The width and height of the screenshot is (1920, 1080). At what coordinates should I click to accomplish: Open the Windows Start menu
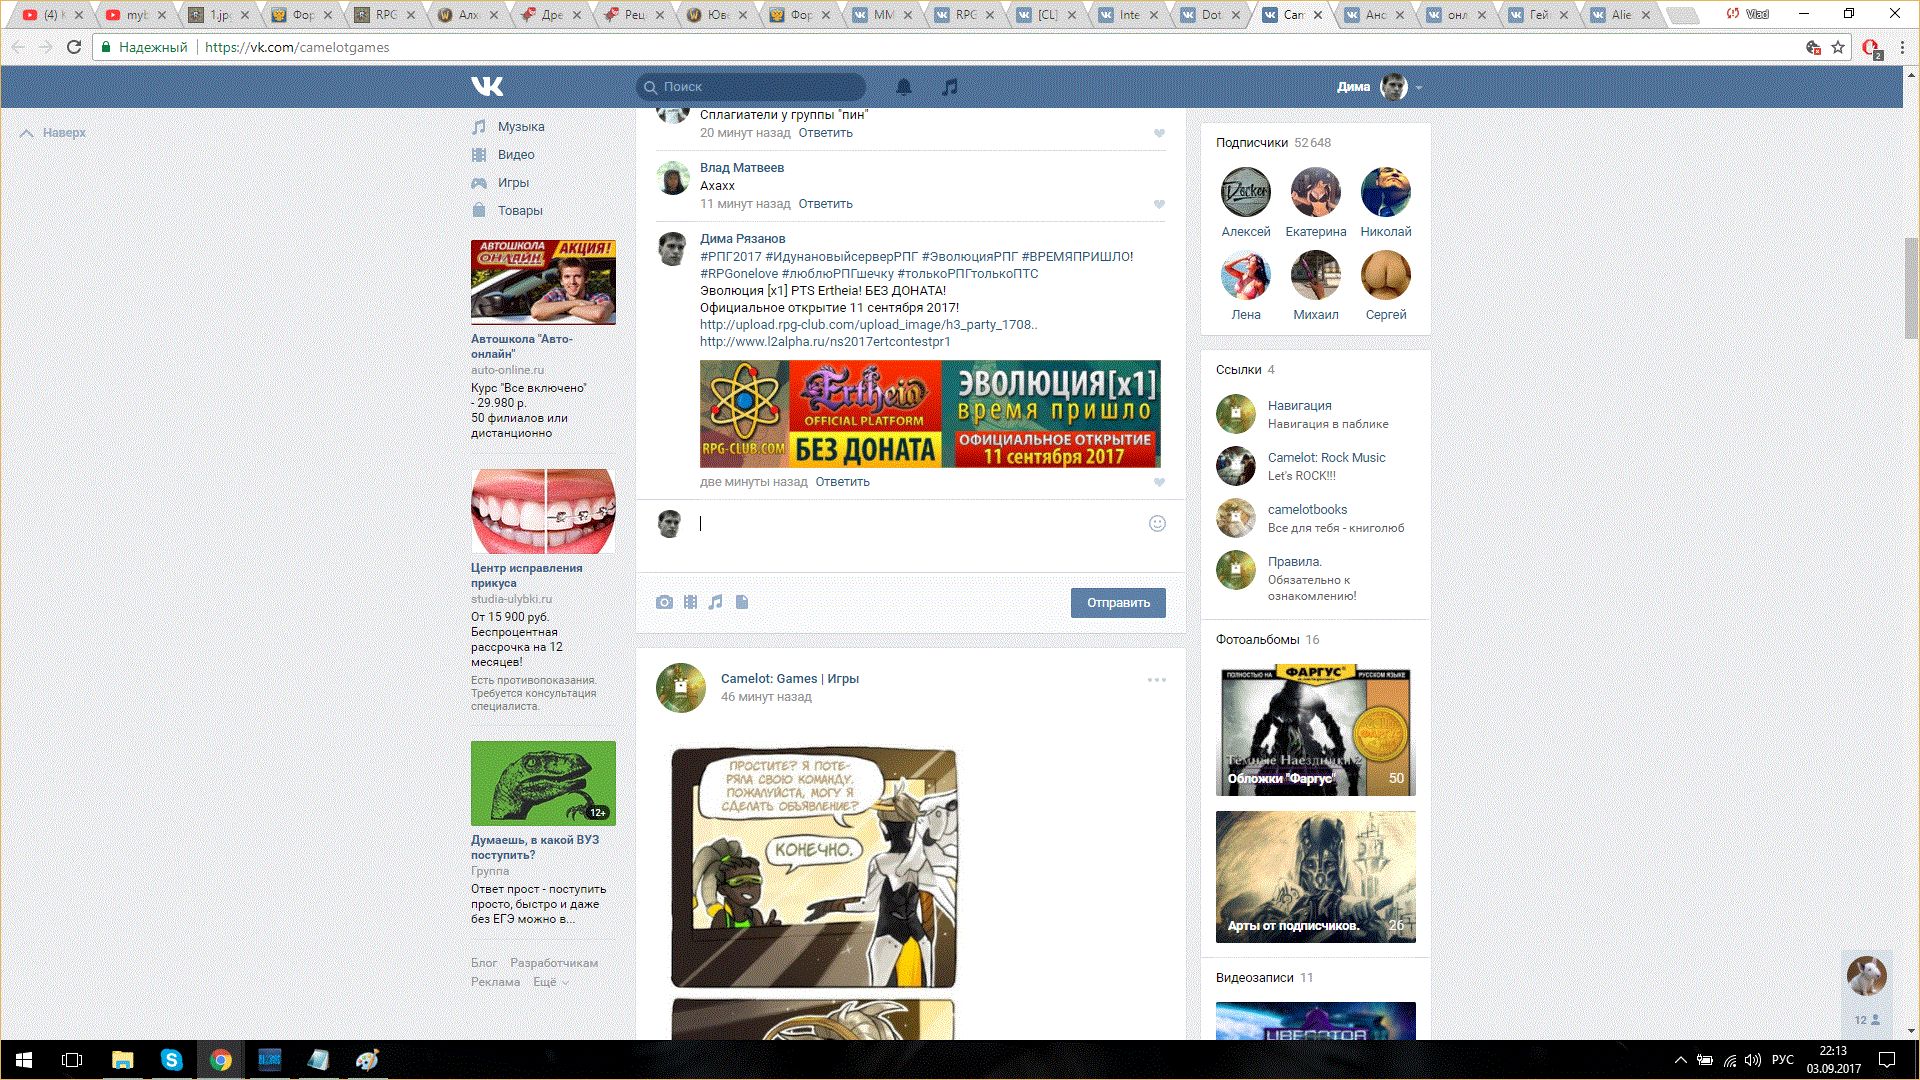[24, 1060]
